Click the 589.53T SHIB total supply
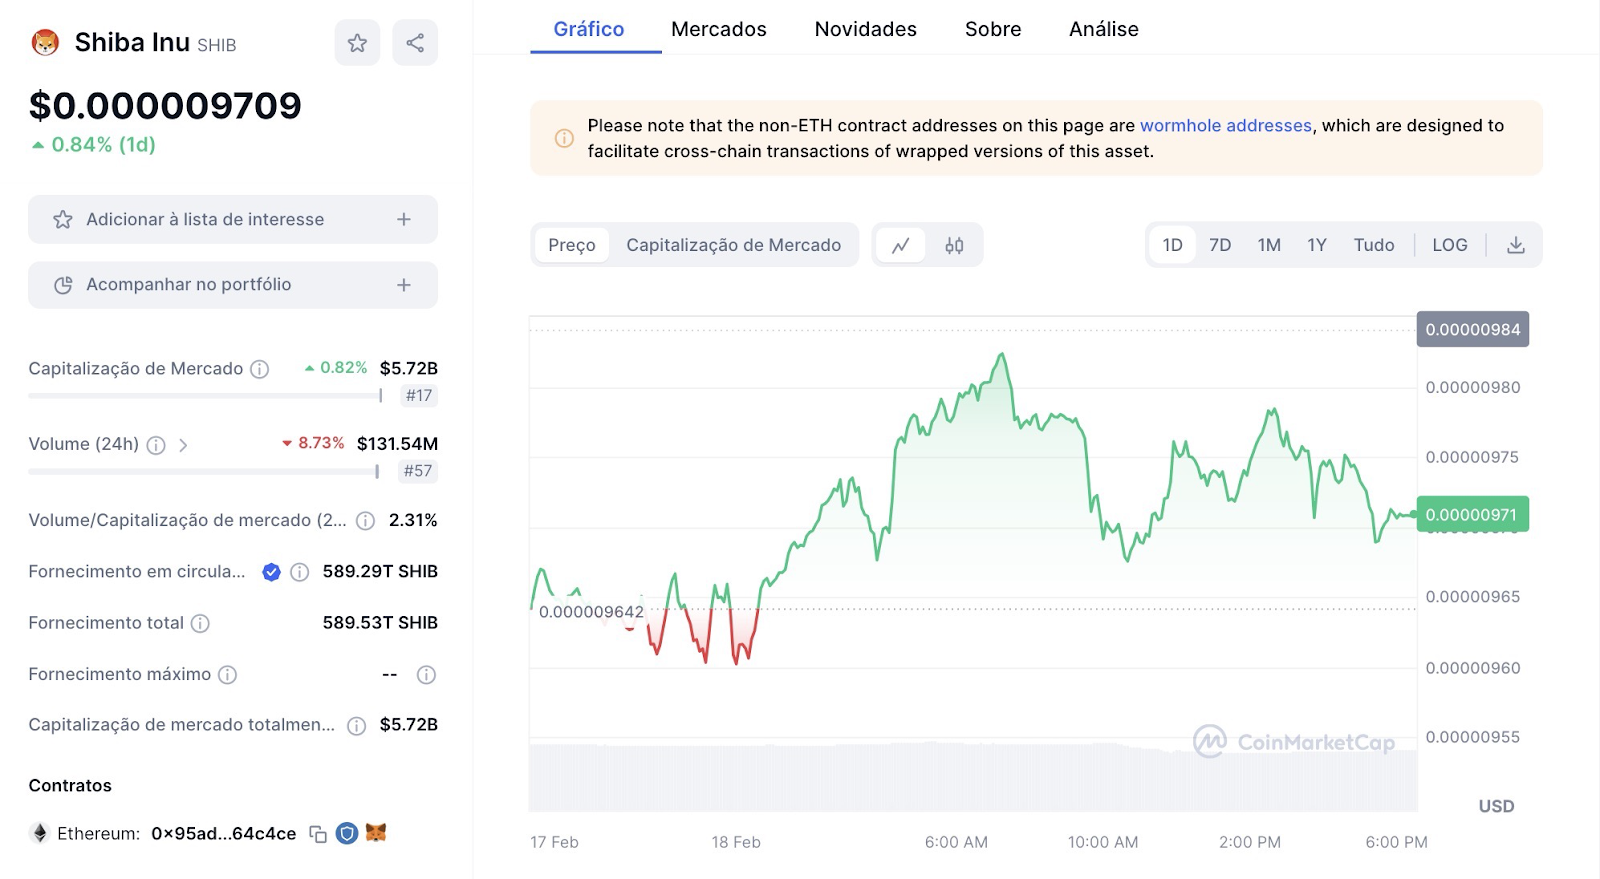 pos(380,623)
